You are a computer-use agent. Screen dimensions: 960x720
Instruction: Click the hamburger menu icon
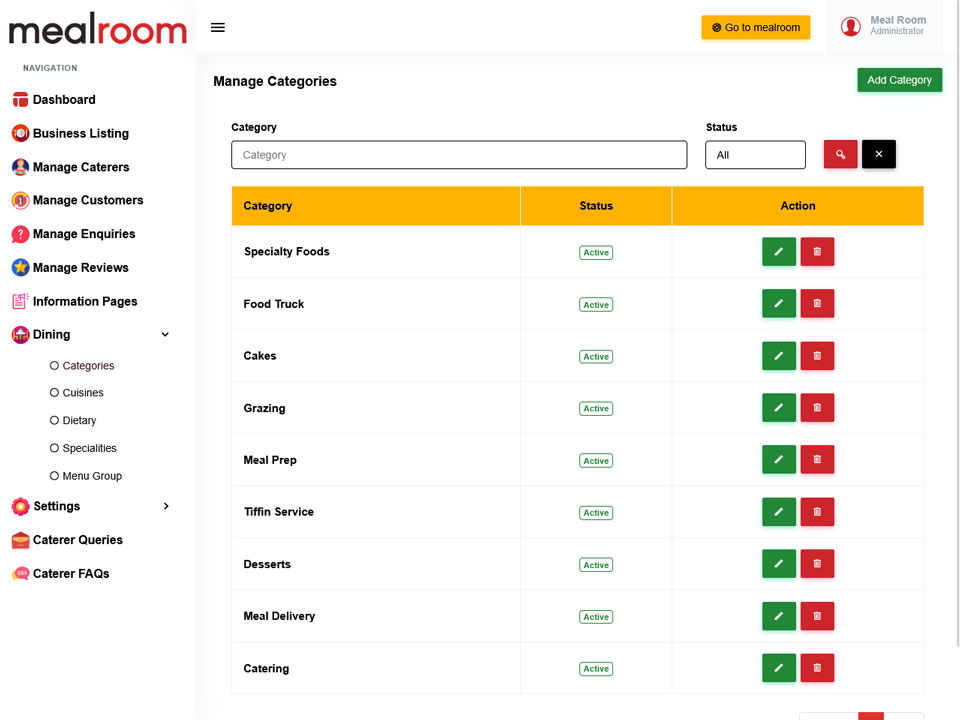point(217,28)
